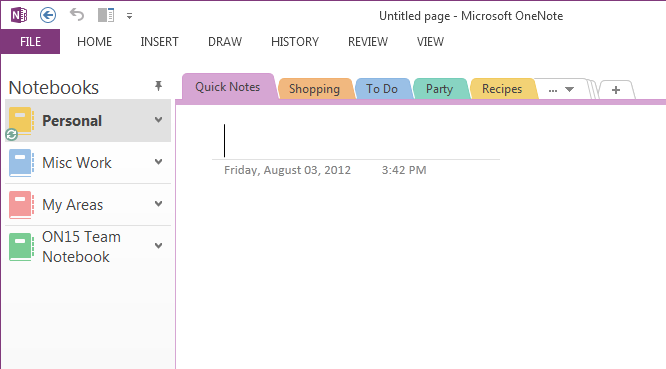The image size is (666, 369).
Task: Open the Customize Quick Access Toolbar dropdown
Action: tap(130, 17)
